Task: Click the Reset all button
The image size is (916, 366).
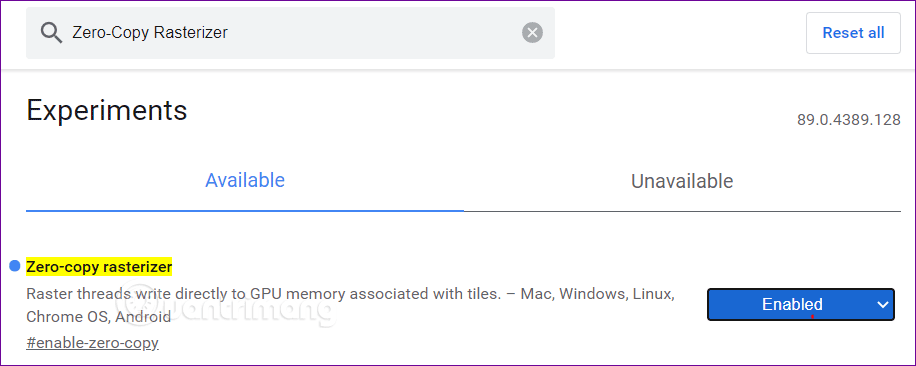Action: click(853, 33)
